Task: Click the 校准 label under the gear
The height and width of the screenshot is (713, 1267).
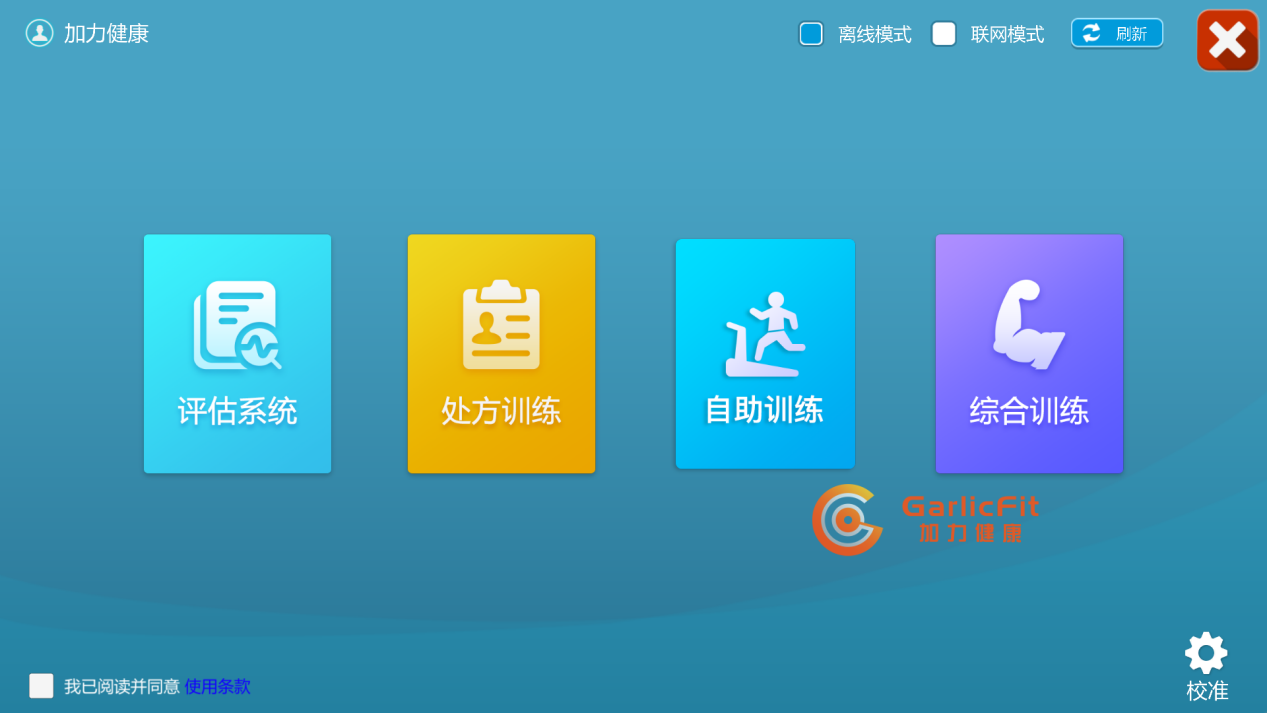Action: click(x=1207, y=691)
